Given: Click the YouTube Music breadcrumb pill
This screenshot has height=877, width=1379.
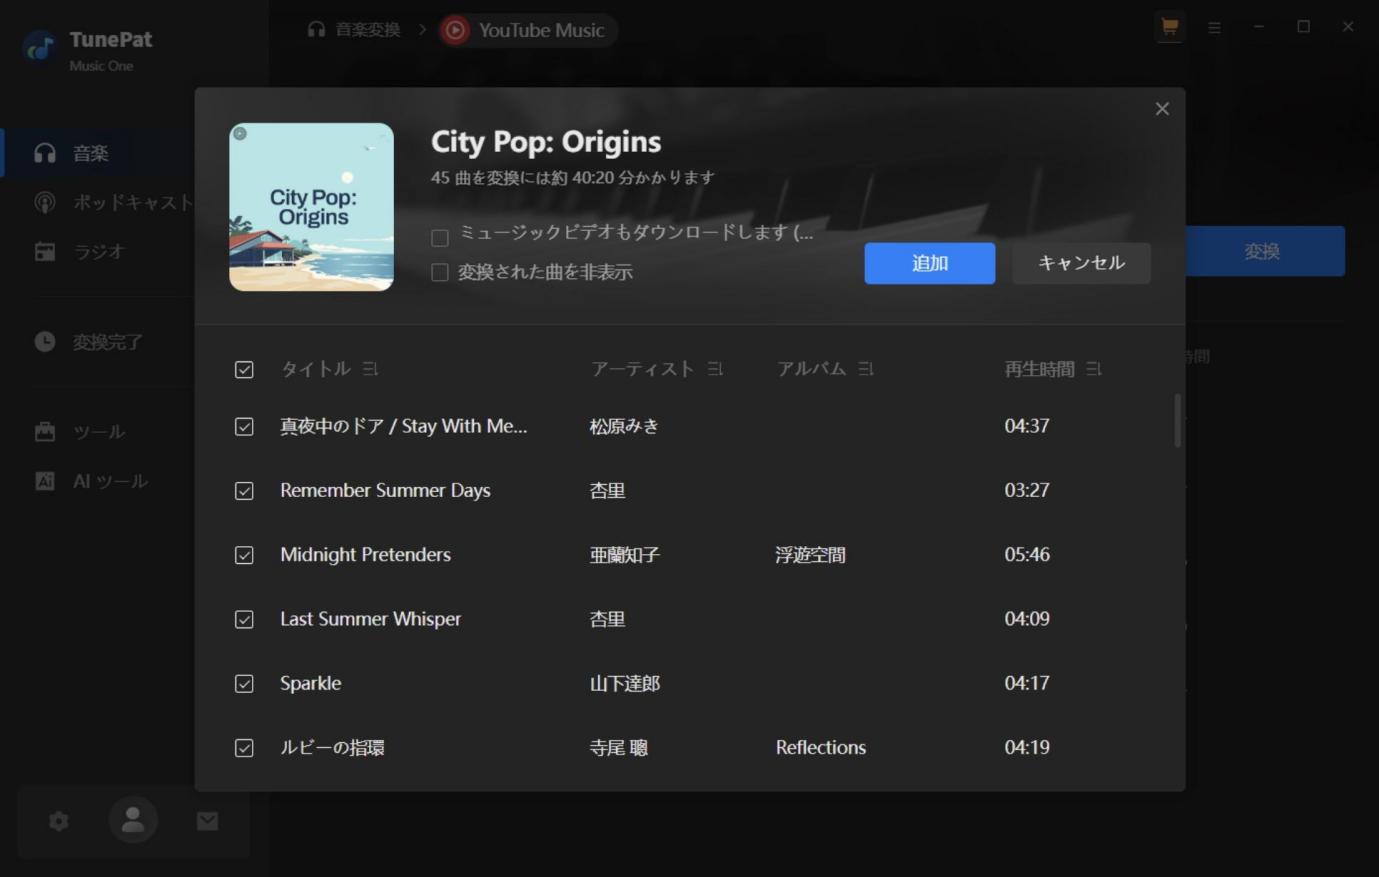Looking at the screenshot, I should [x=528, y=30].
